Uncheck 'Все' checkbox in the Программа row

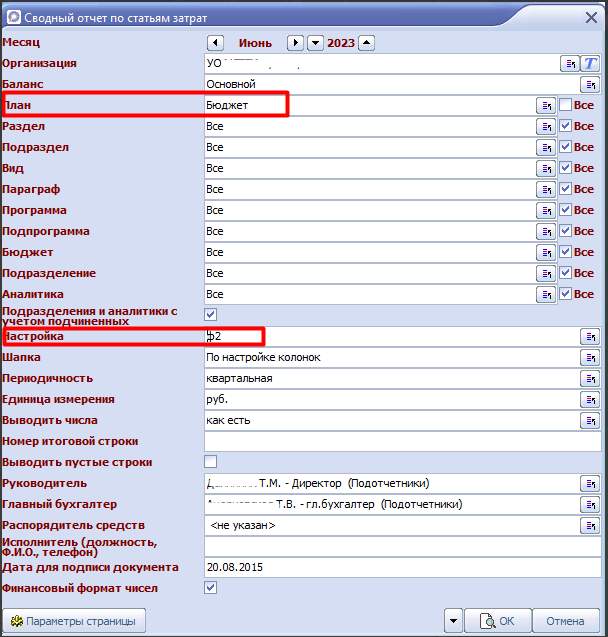point(565,210)
